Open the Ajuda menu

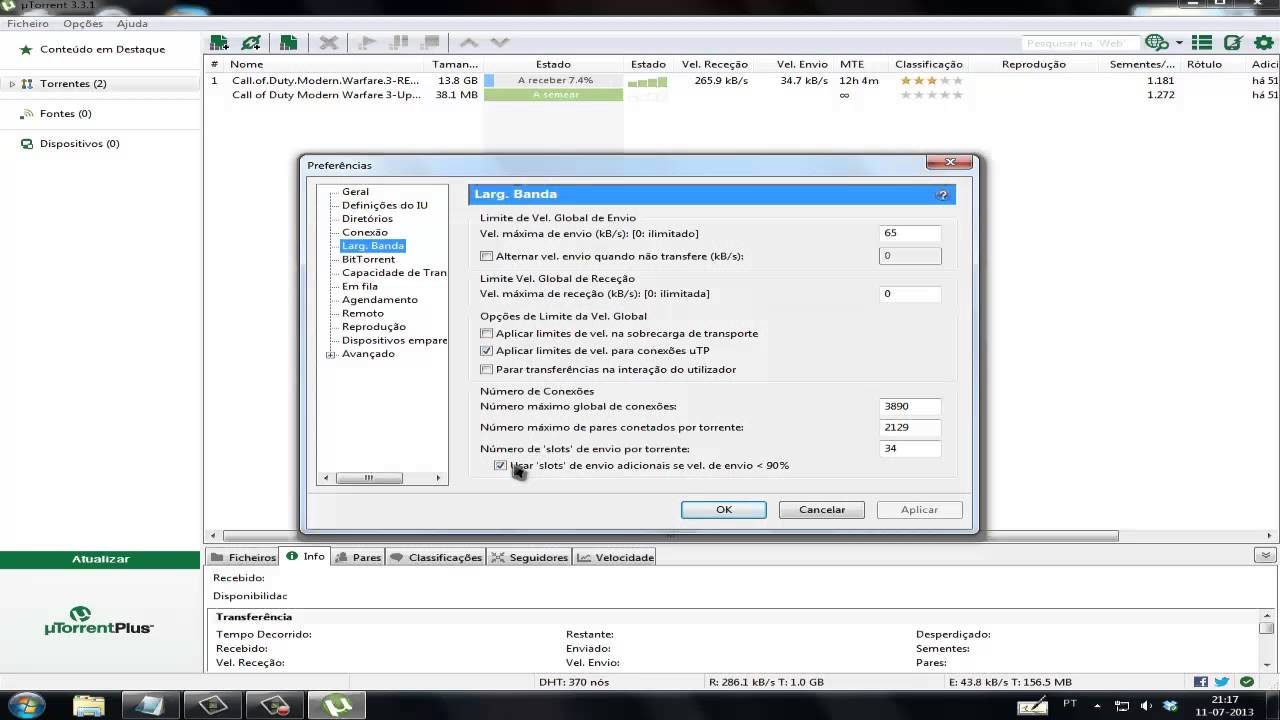click(132, 23)
